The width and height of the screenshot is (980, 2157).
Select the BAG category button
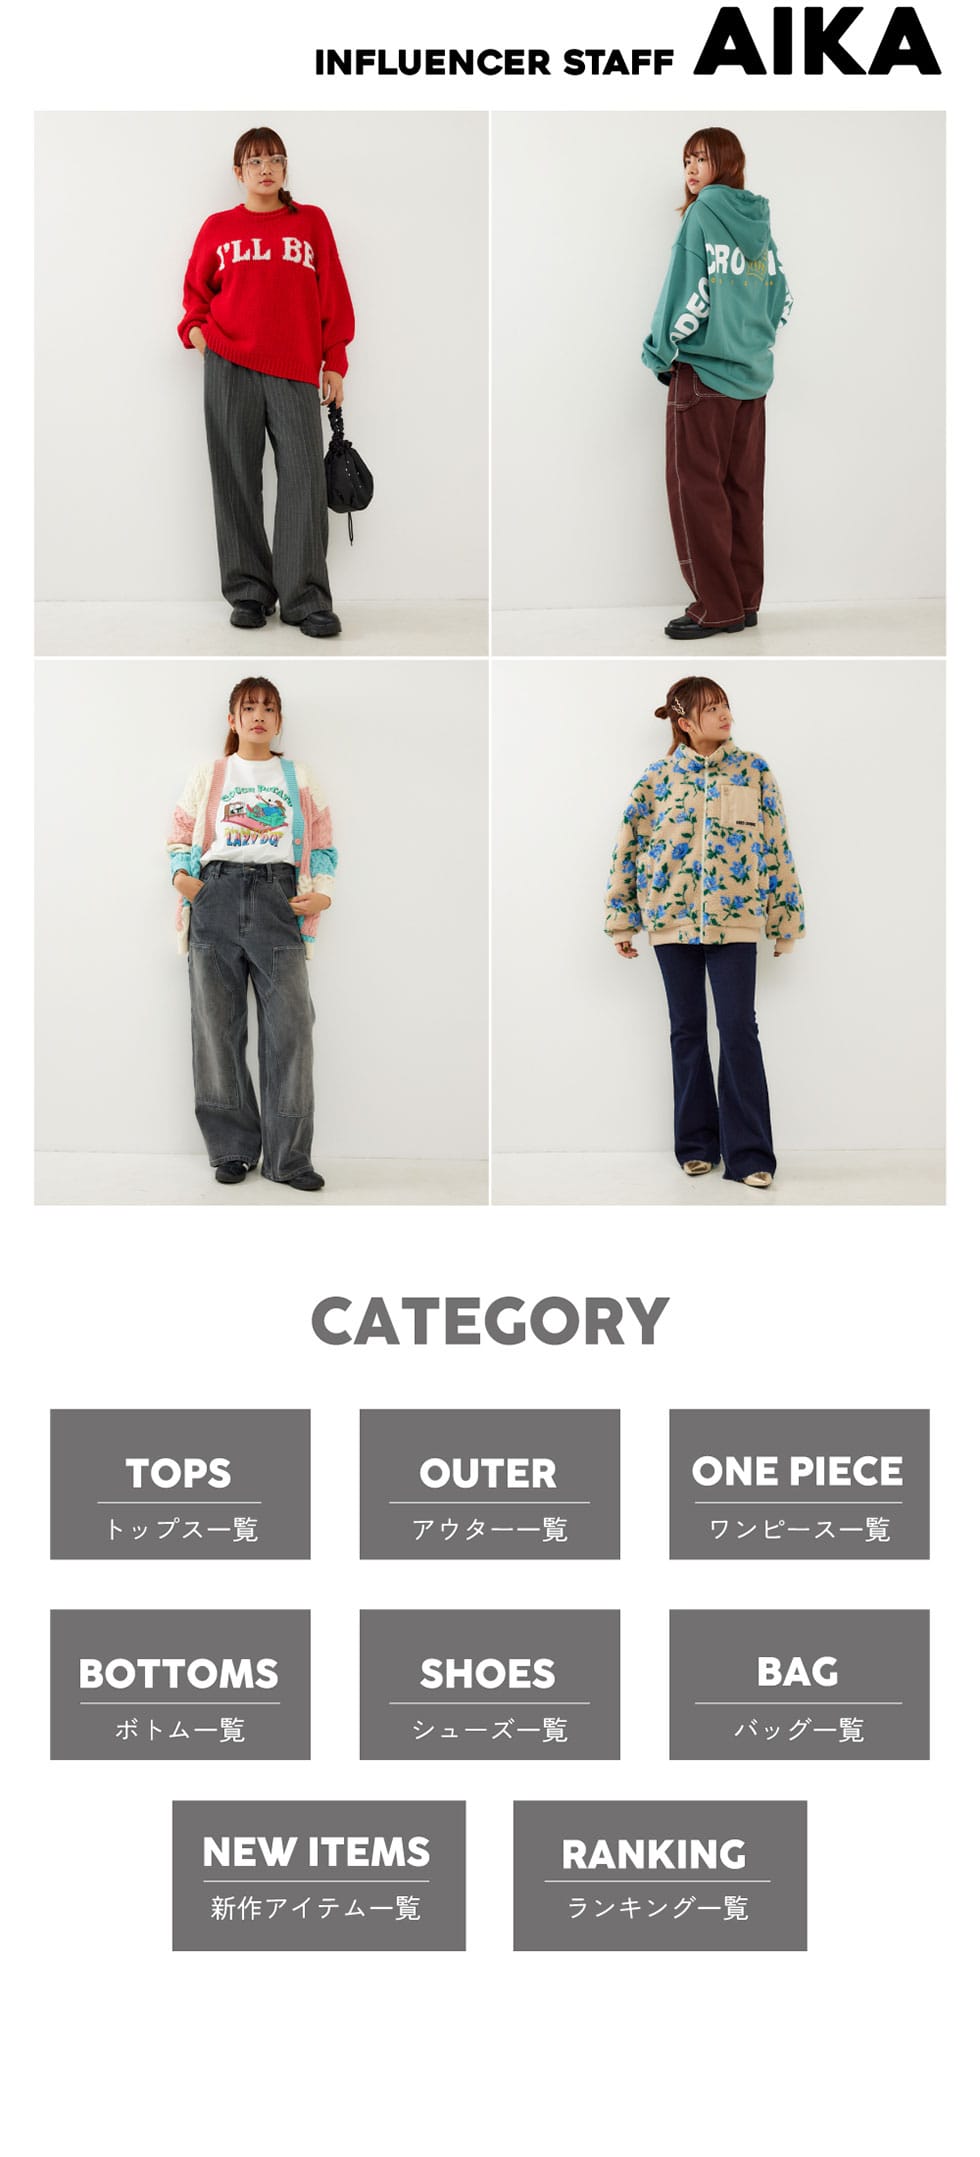click(x=799, y=1684)
